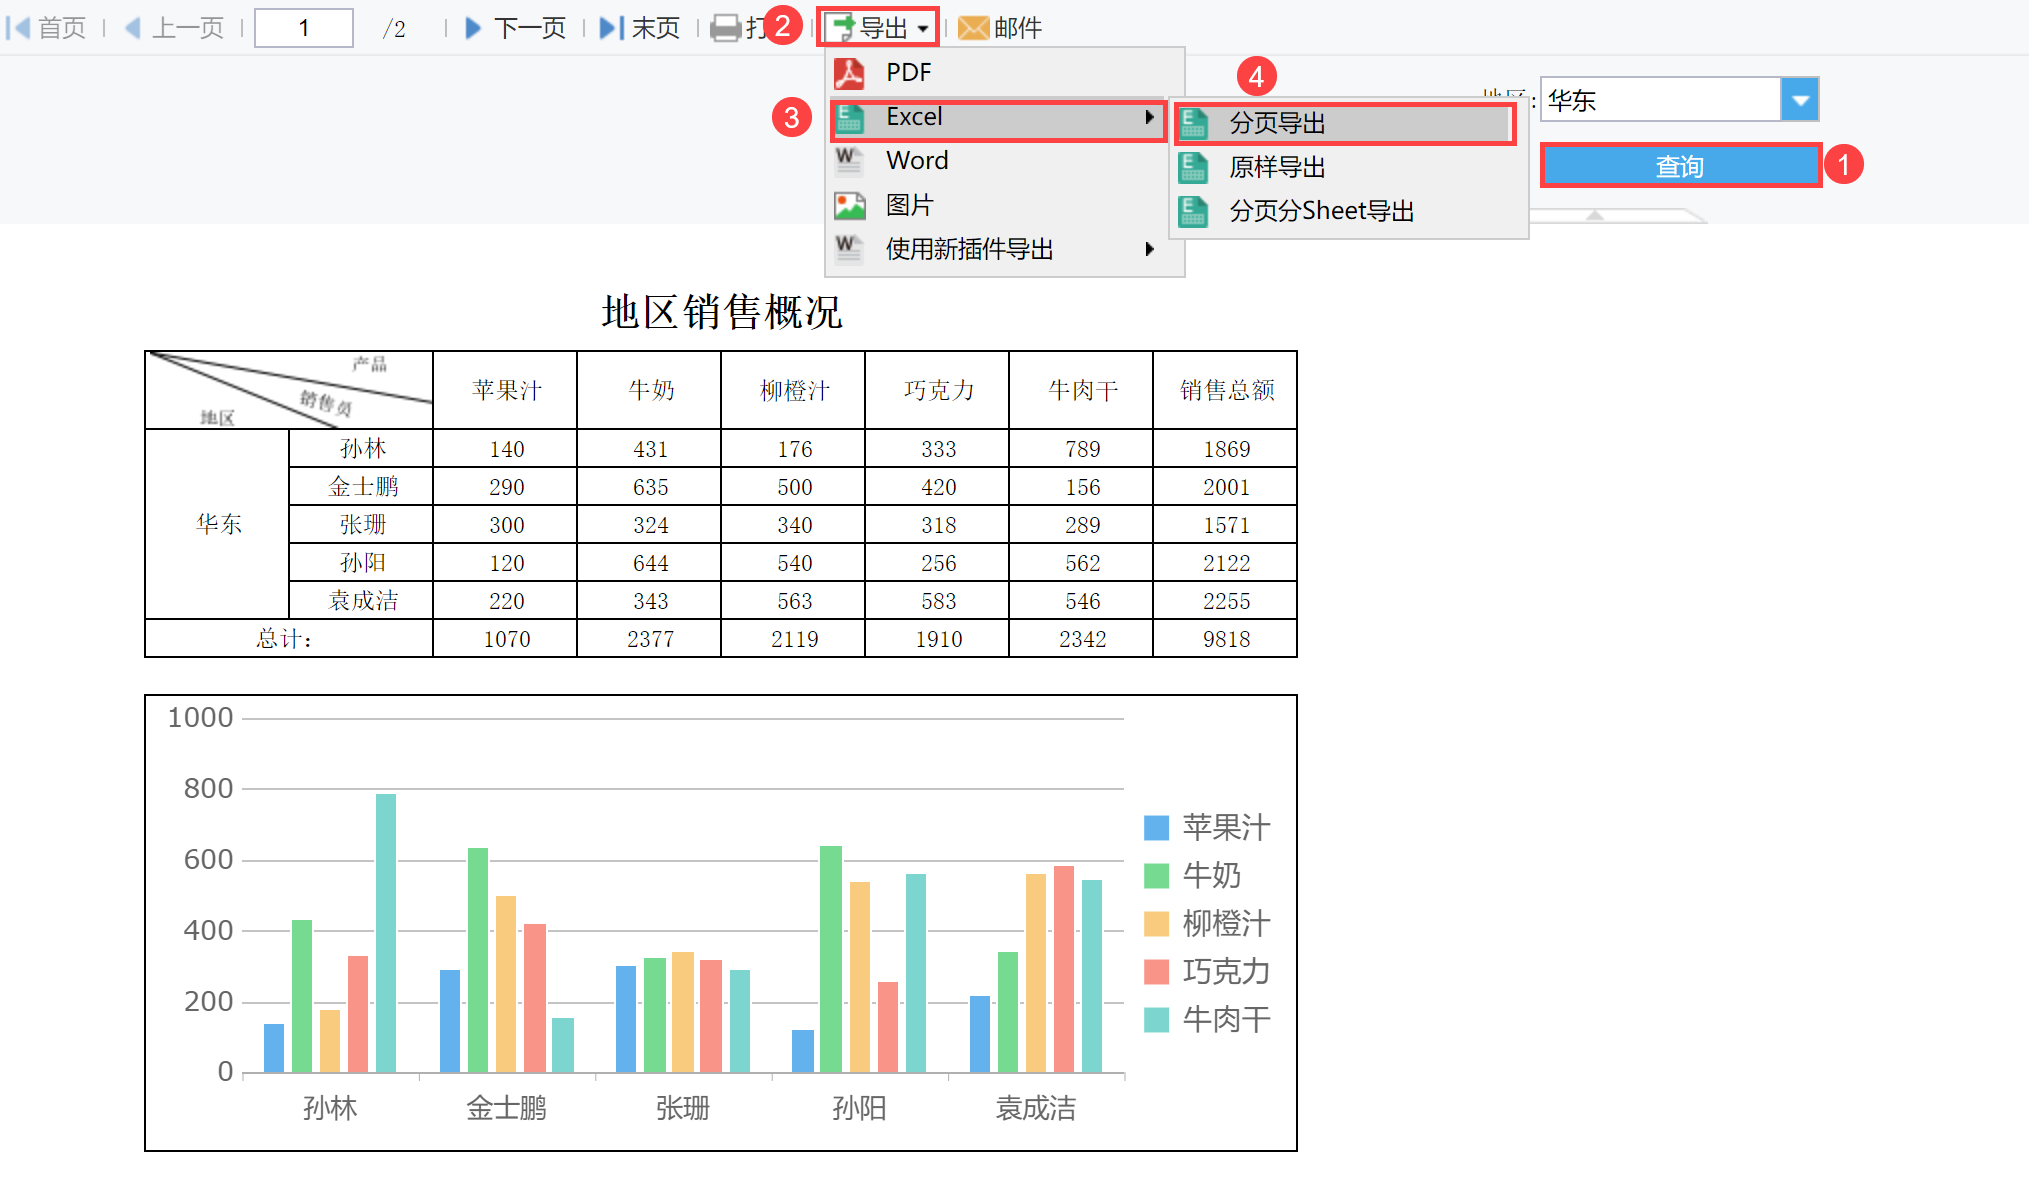Click the next page arrow icon
The image size is (2029, 1202).
[473, 28]
